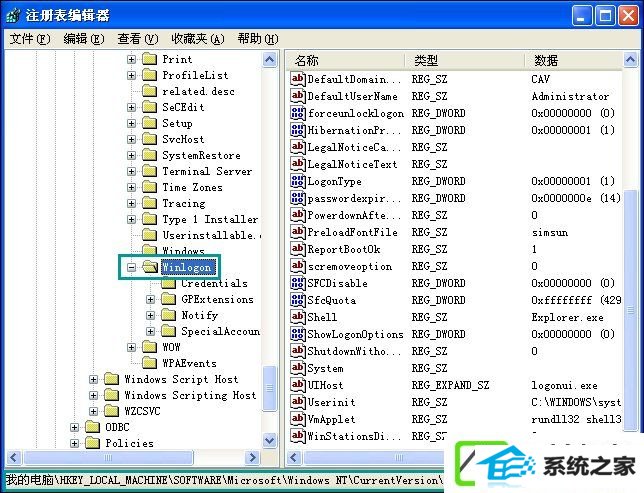Viewport: 644px width, 493px height.
Task: Sort by the 名称 column header
Action: tap(345, 61)
